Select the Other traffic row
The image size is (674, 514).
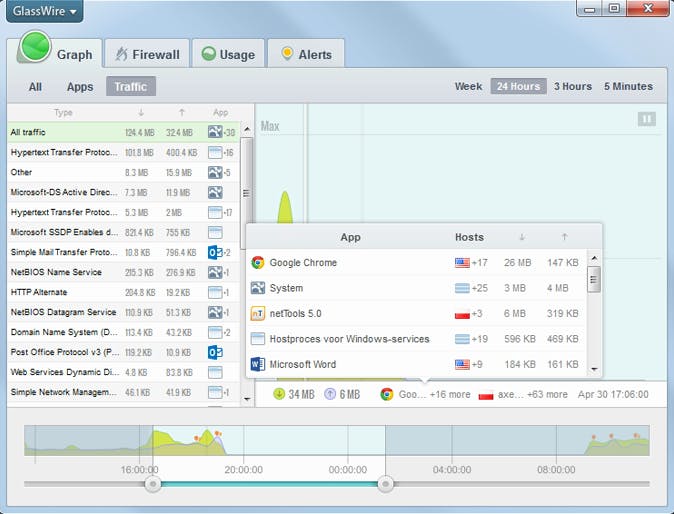pyautogui.click(x=123, y=172)
